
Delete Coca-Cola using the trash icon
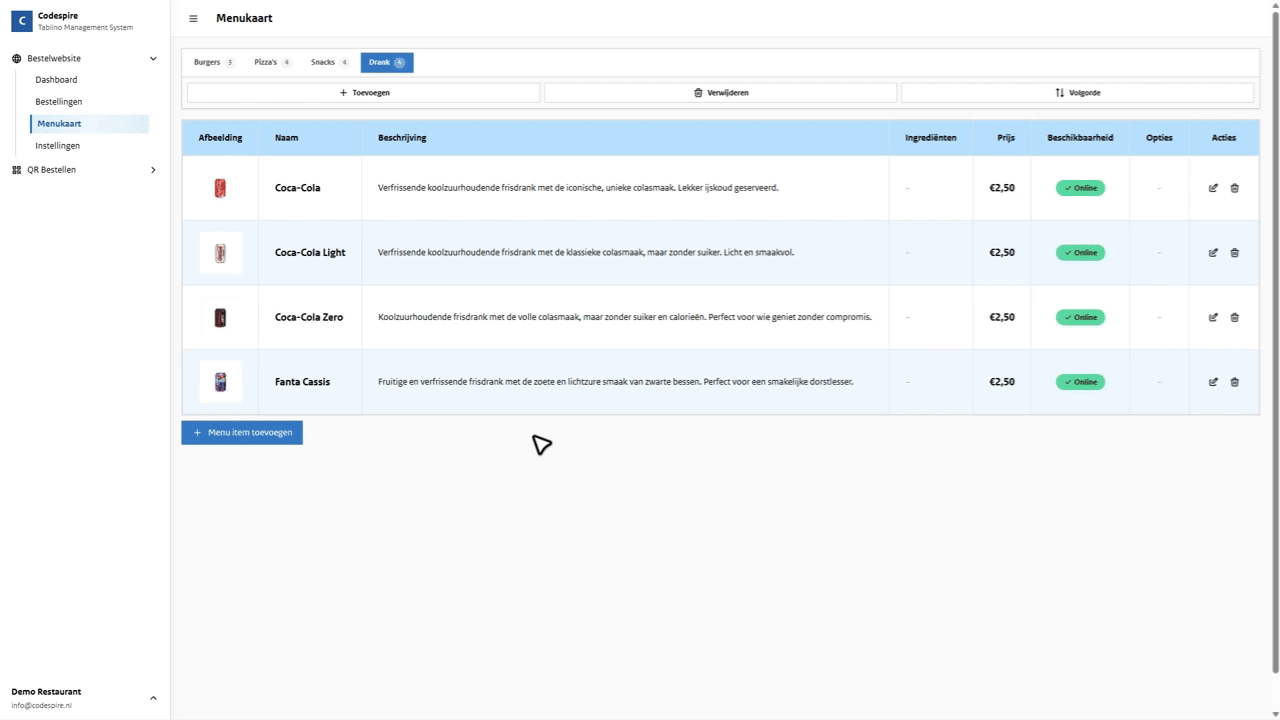[x=1234, y=187]
